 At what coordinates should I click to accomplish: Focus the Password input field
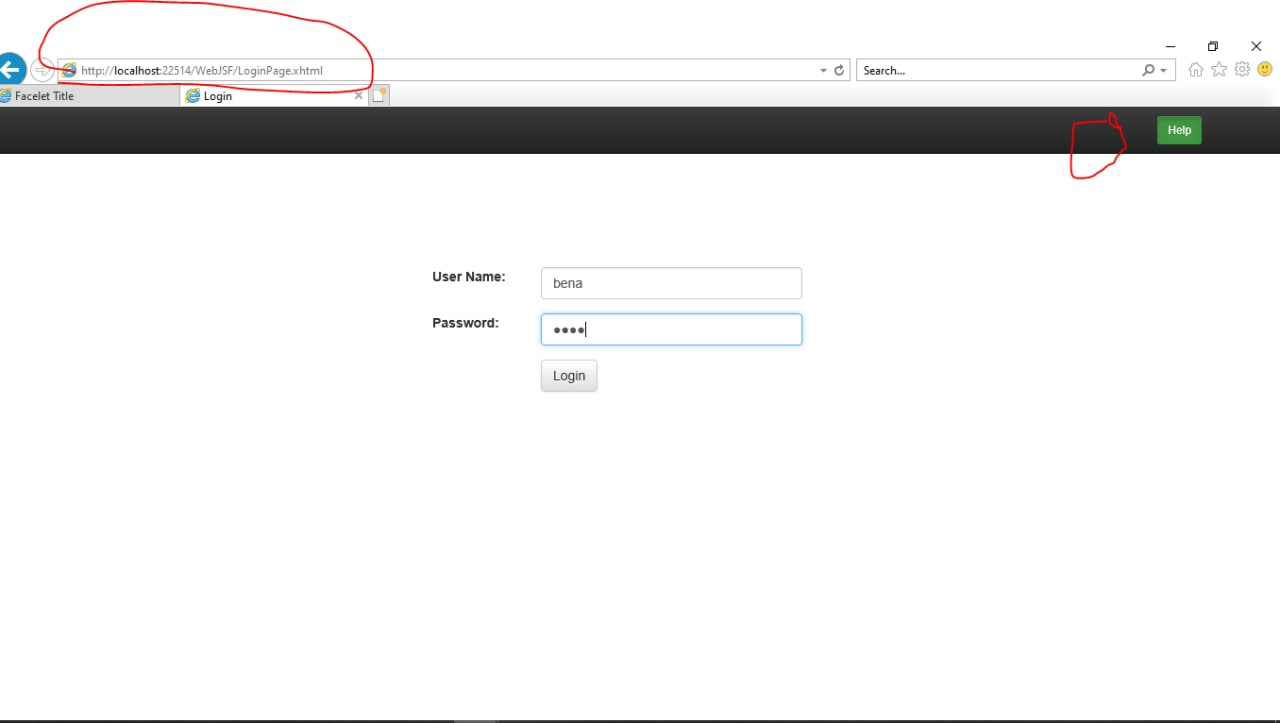tap(671, 329)
